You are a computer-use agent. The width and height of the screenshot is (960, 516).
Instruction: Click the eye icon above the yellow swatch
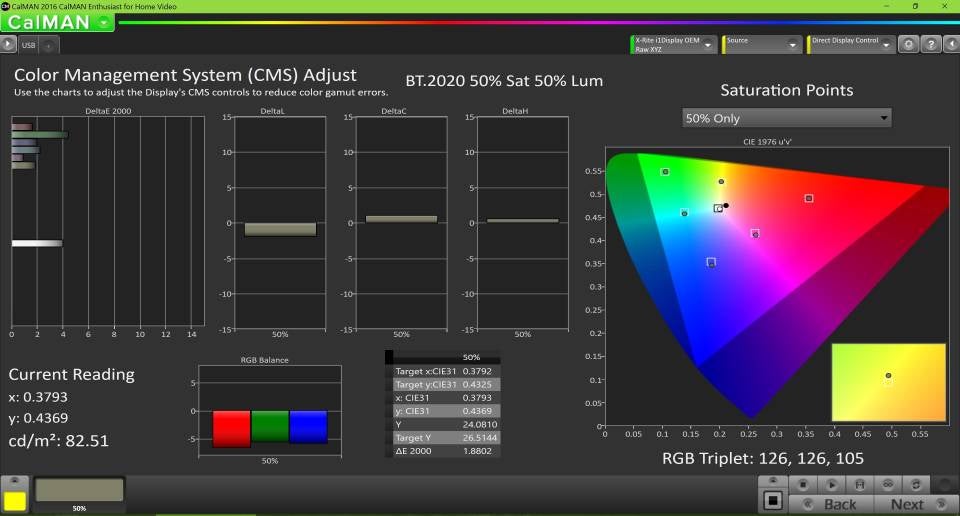pos(15,481)
